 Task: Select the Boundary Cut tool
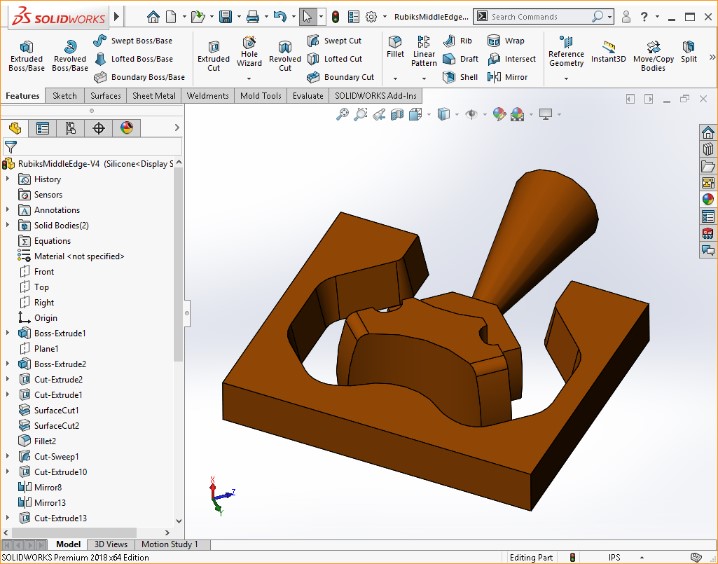(x=340, y=77)
